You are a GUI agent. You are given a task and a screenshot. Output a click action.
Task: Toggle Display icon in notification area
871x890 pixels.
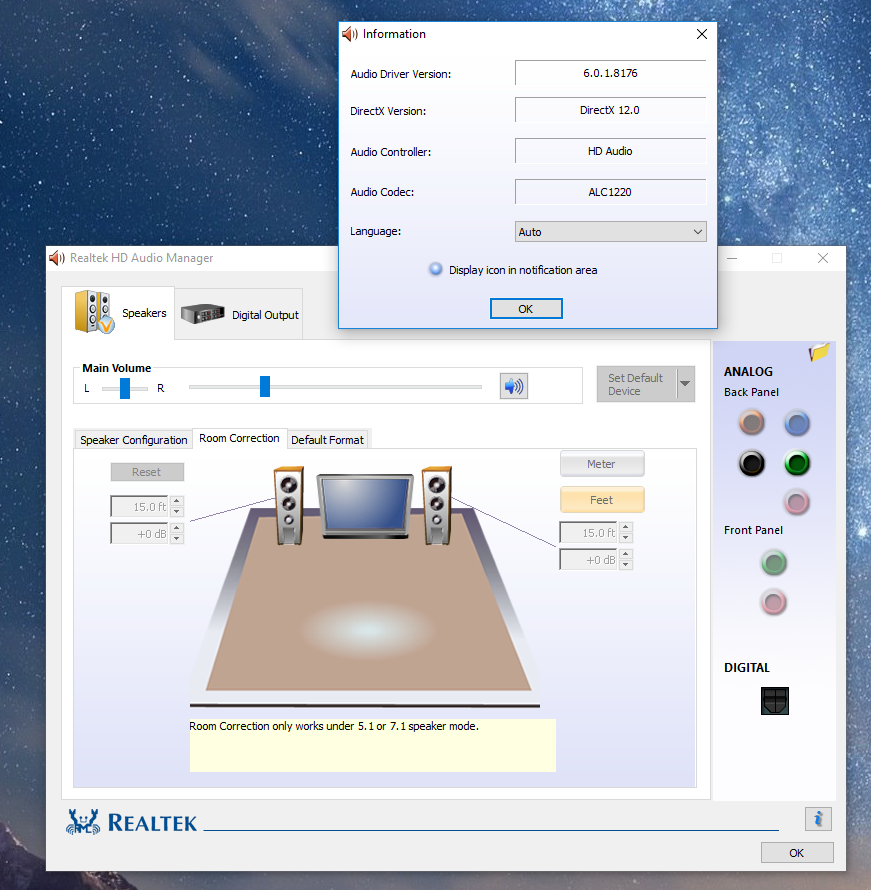point(436,270)
